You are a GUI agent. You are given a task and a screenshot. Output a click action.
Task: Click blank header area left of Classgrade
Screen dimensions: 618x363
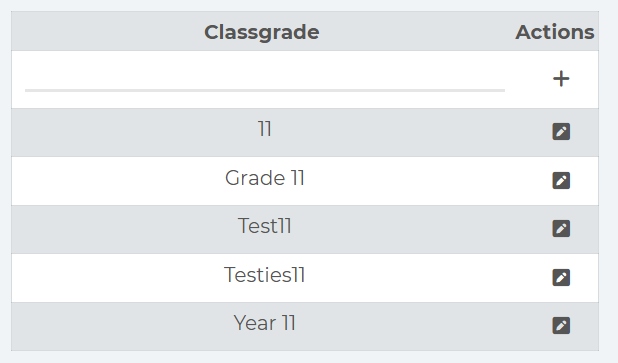(x=108, y=31)
